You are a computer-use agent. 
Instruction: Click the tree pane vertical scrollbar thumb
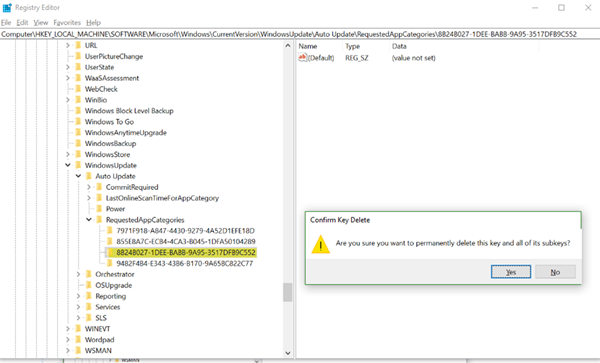(x=287, y=292)
